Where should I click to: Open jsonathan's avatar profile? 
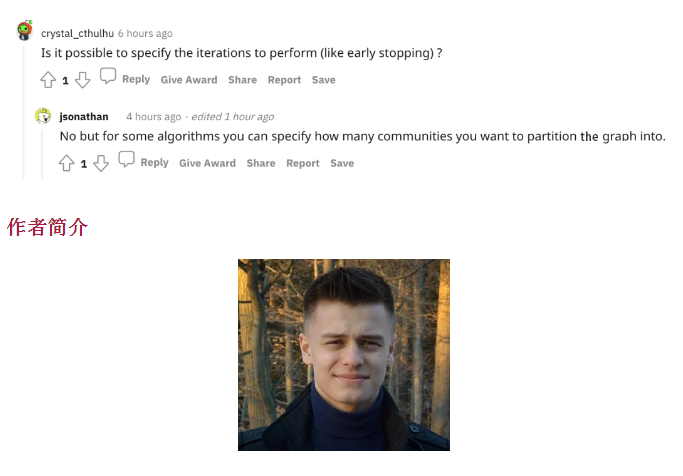pos(43,116)
